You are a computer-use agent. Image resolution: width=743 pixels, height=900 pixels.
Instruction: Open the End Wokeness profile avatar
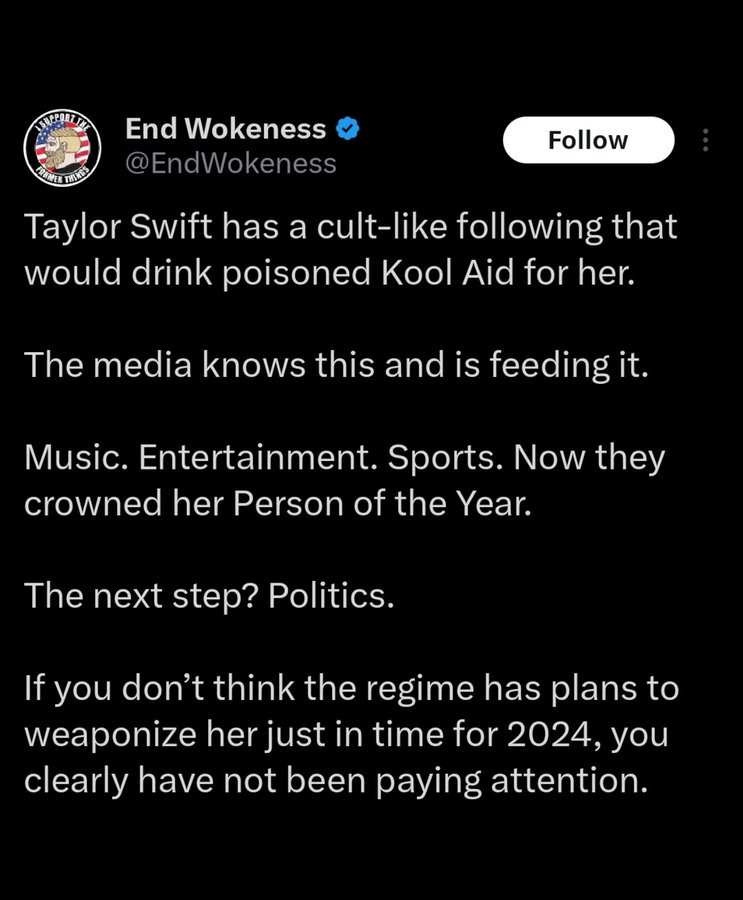pyautogui.click(x=63, y=149)
